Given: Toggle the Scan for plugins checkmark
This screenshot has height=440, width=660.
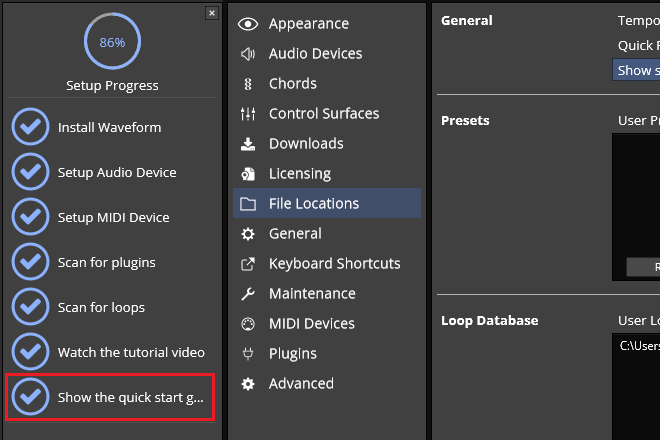Looking at the screenshot, I should (x=31, y=262).
